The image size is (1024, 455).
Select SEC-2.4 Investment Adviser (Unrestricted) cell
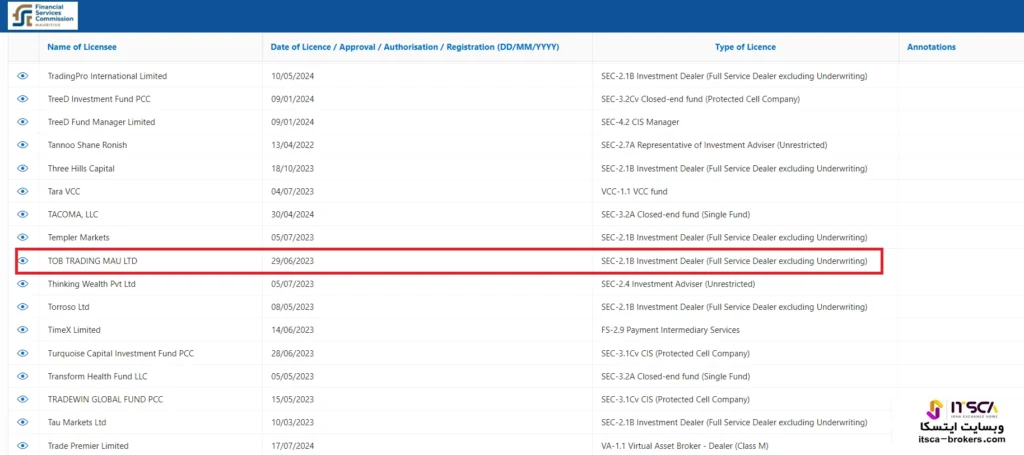coord(678,284)
